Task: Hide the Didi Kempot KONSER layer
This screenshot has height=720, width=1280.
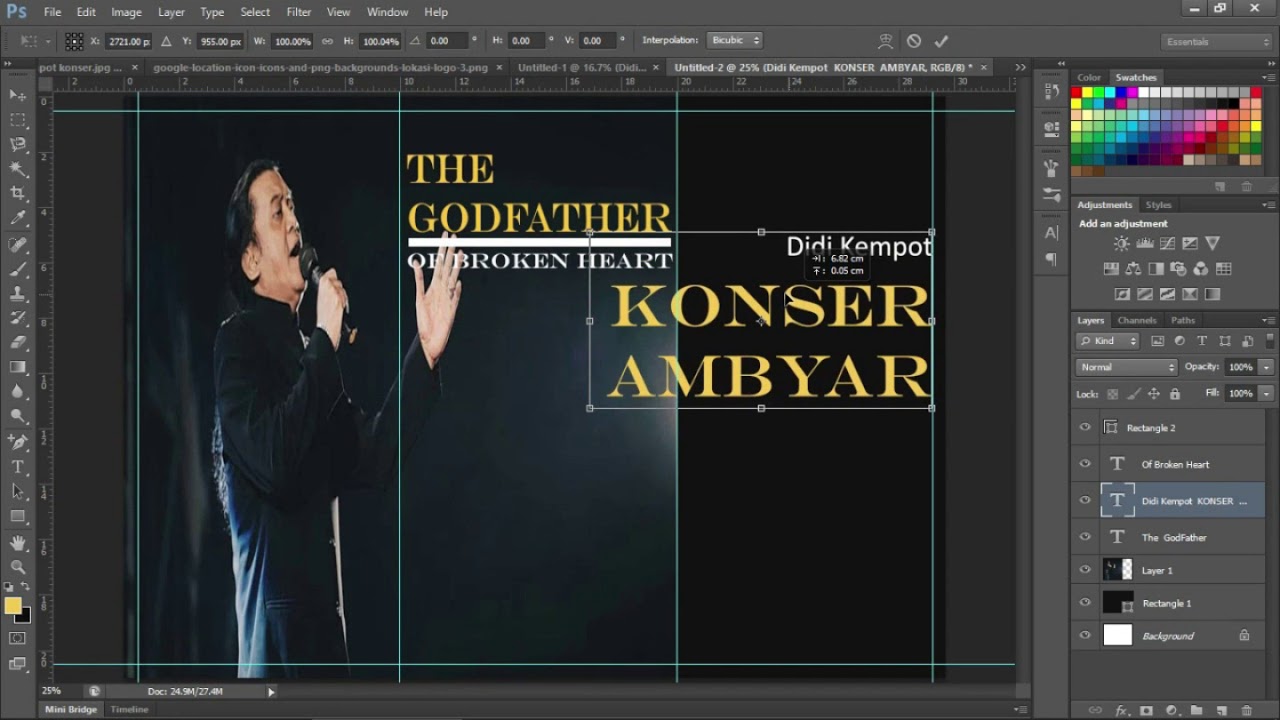Action: pyautogui.click(x=1085, y=501)
